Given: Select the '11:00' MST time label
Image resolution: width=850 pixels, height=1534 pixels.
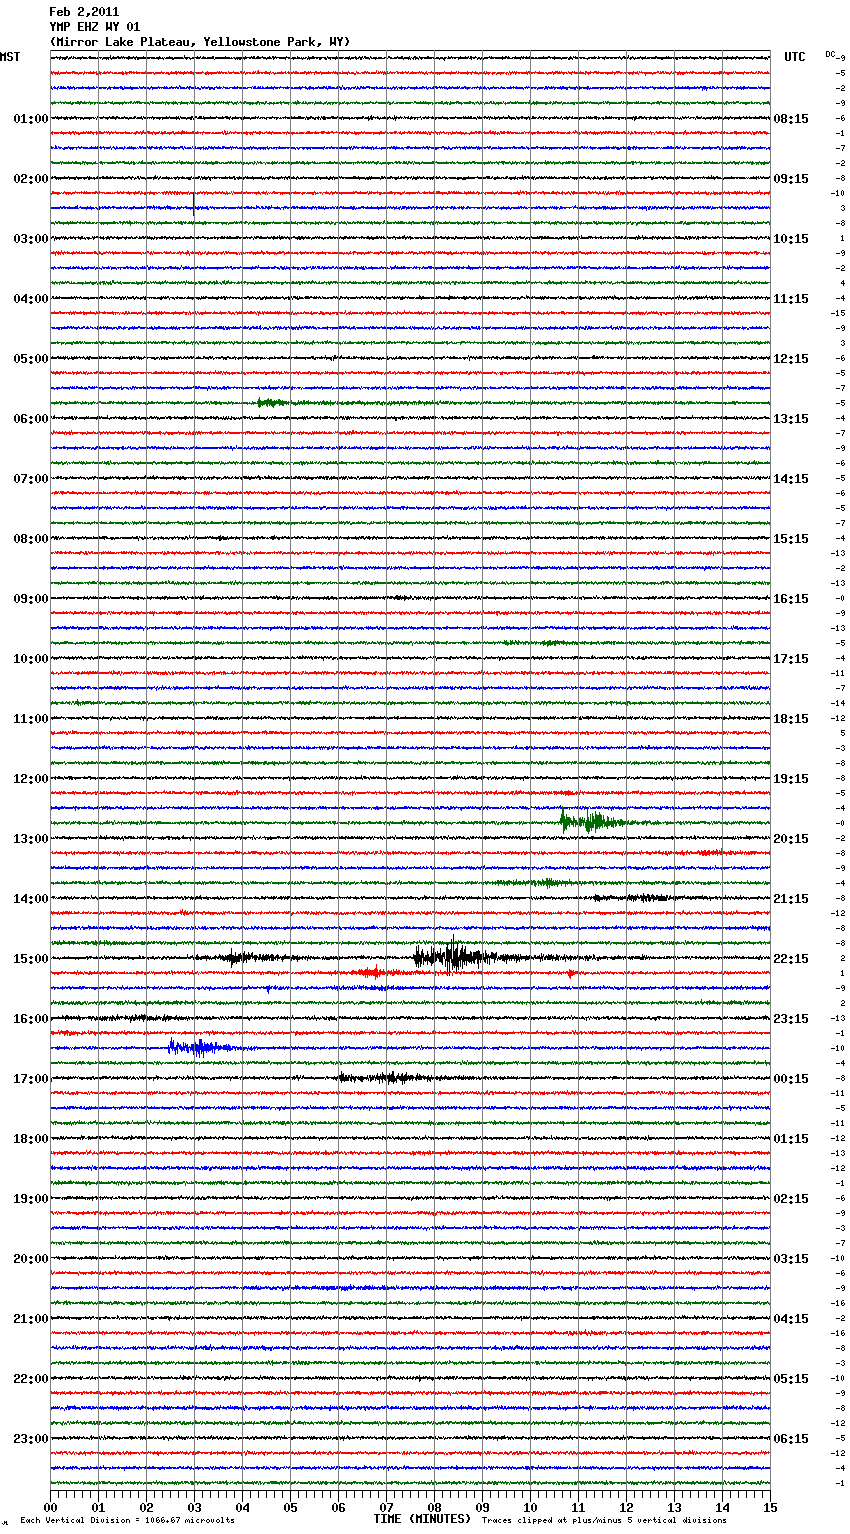Looking at the screenshot, I should (x=31, y=719).
